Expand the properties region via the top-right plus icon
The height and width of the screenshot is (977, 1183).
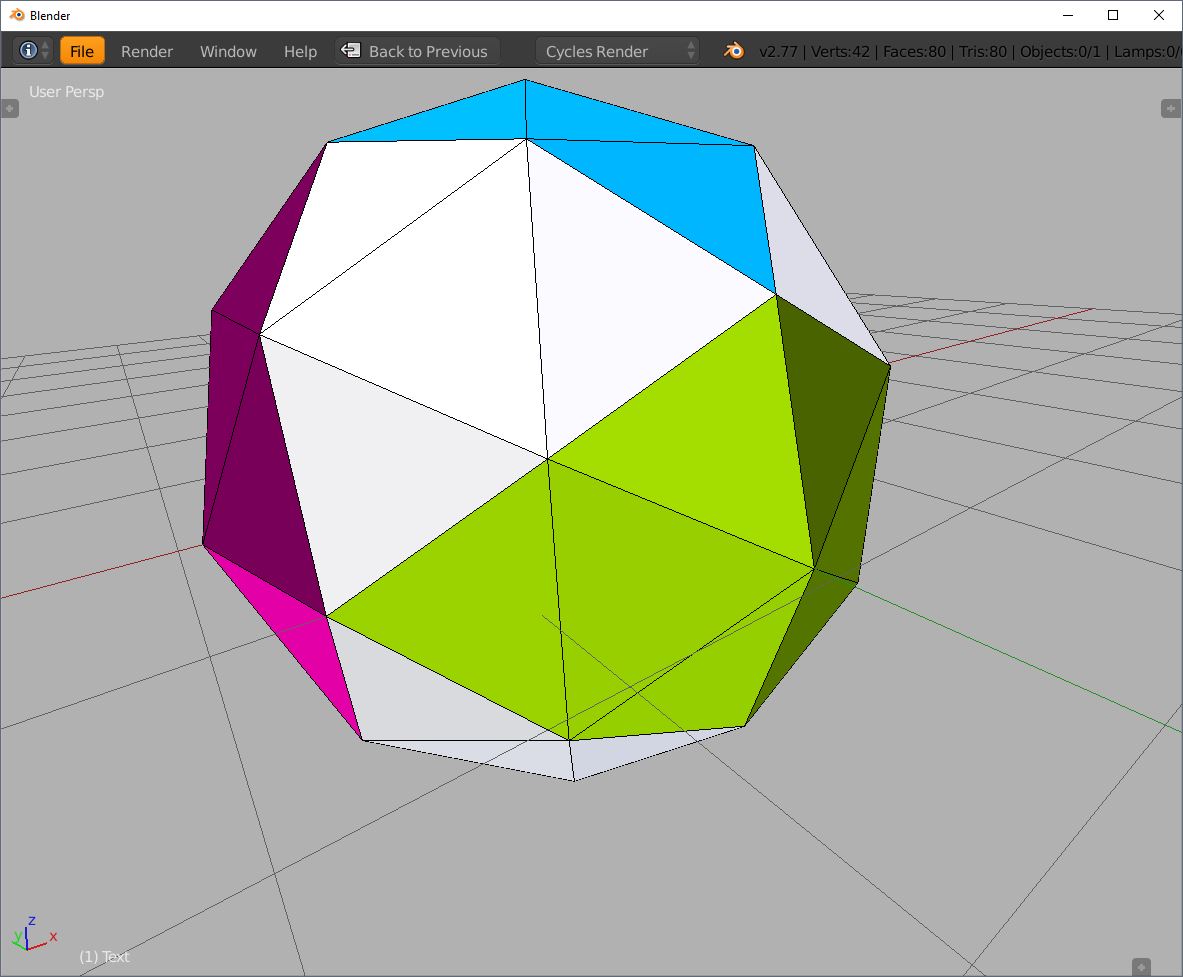pos(1172,108)
